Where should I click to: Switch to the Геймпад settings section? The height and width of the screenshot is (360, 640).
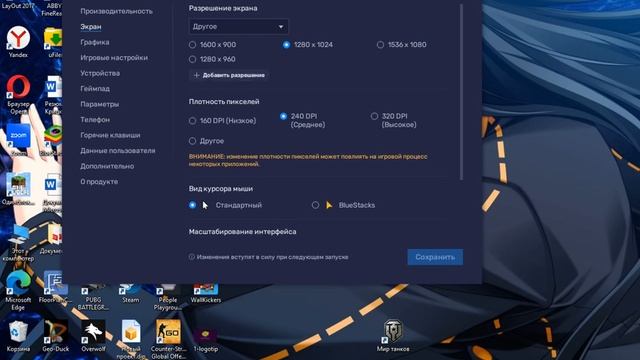[x=95, y=89]
